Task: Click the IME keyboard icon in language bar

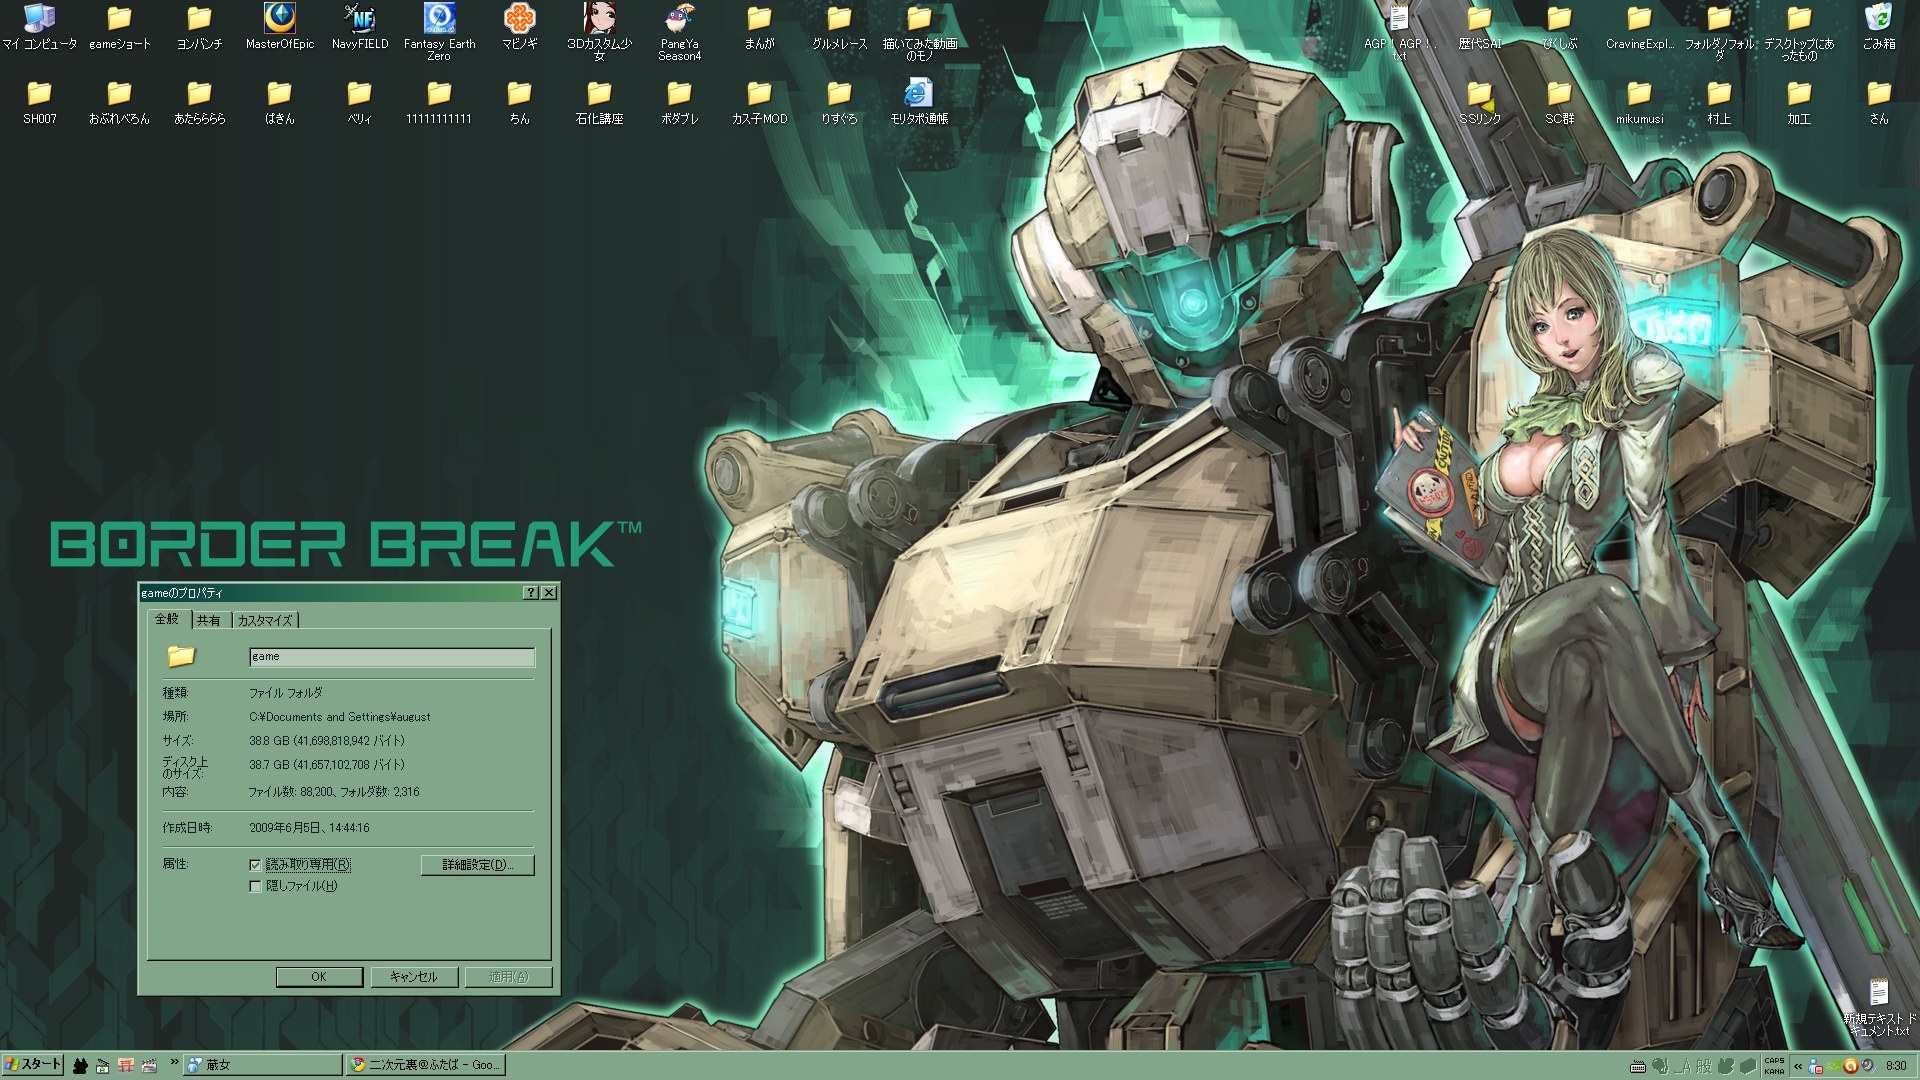Action: coord(1638,1066)
